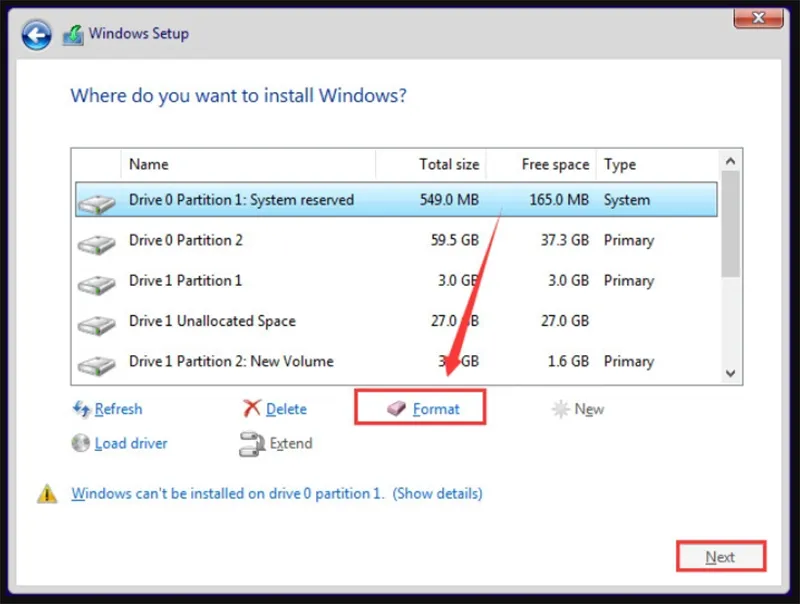800x604 pixels.
Task: Click the Extend drive icon
Action: (x=252, y=444)
